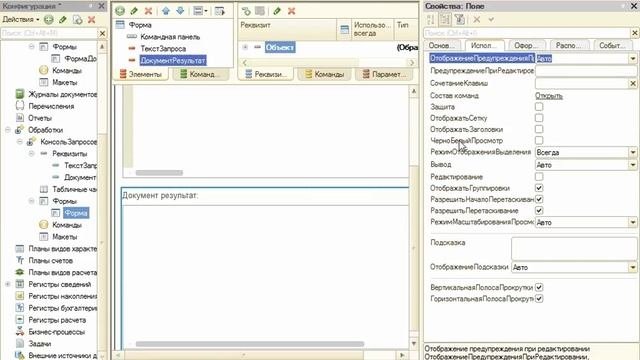
Task: Collapse the Обработки tree node
Action: click(x=8, y=130)
